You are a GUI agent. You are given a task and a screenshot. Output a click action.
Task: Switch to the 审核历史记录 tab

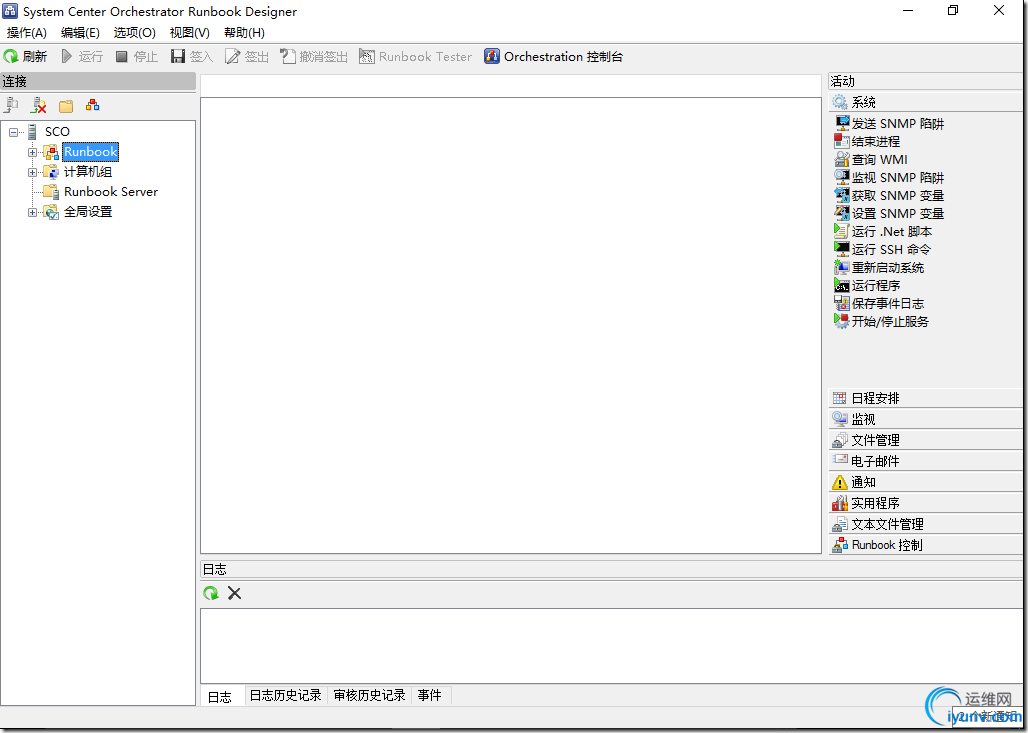point(370,696)
